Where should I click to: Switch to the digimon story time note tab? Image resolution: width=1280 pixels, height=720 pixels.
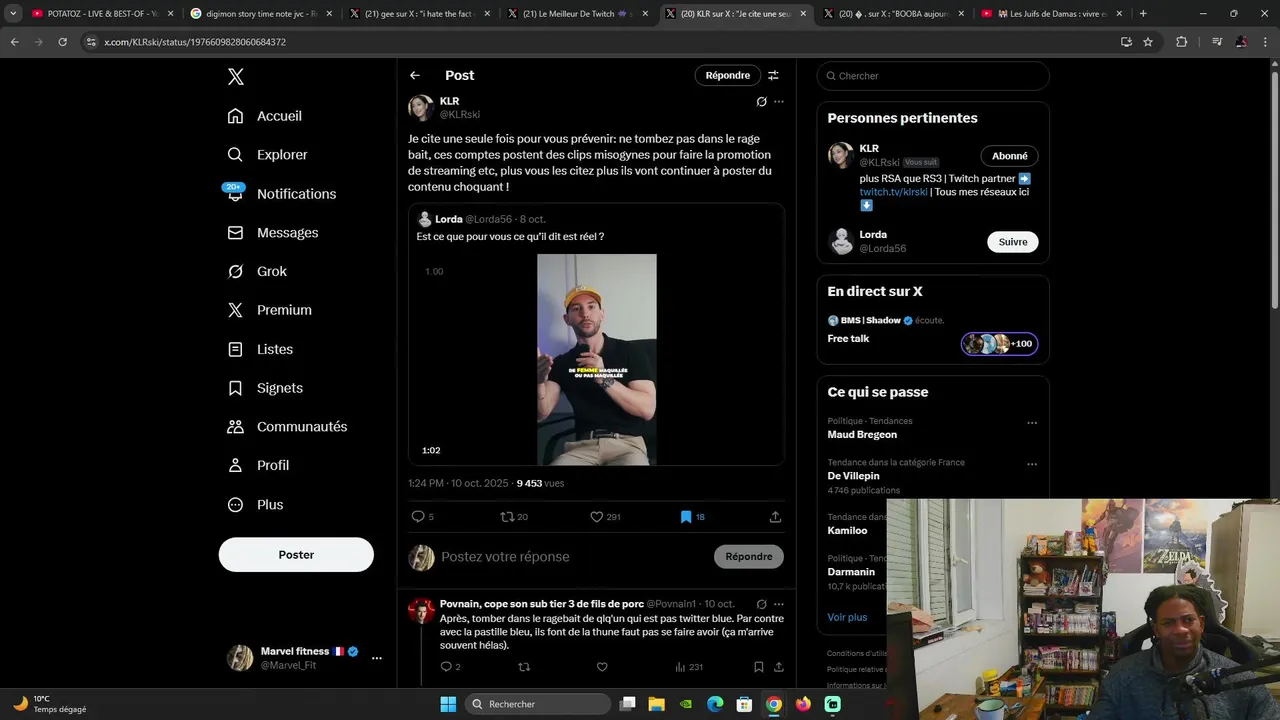coord(260,14)
